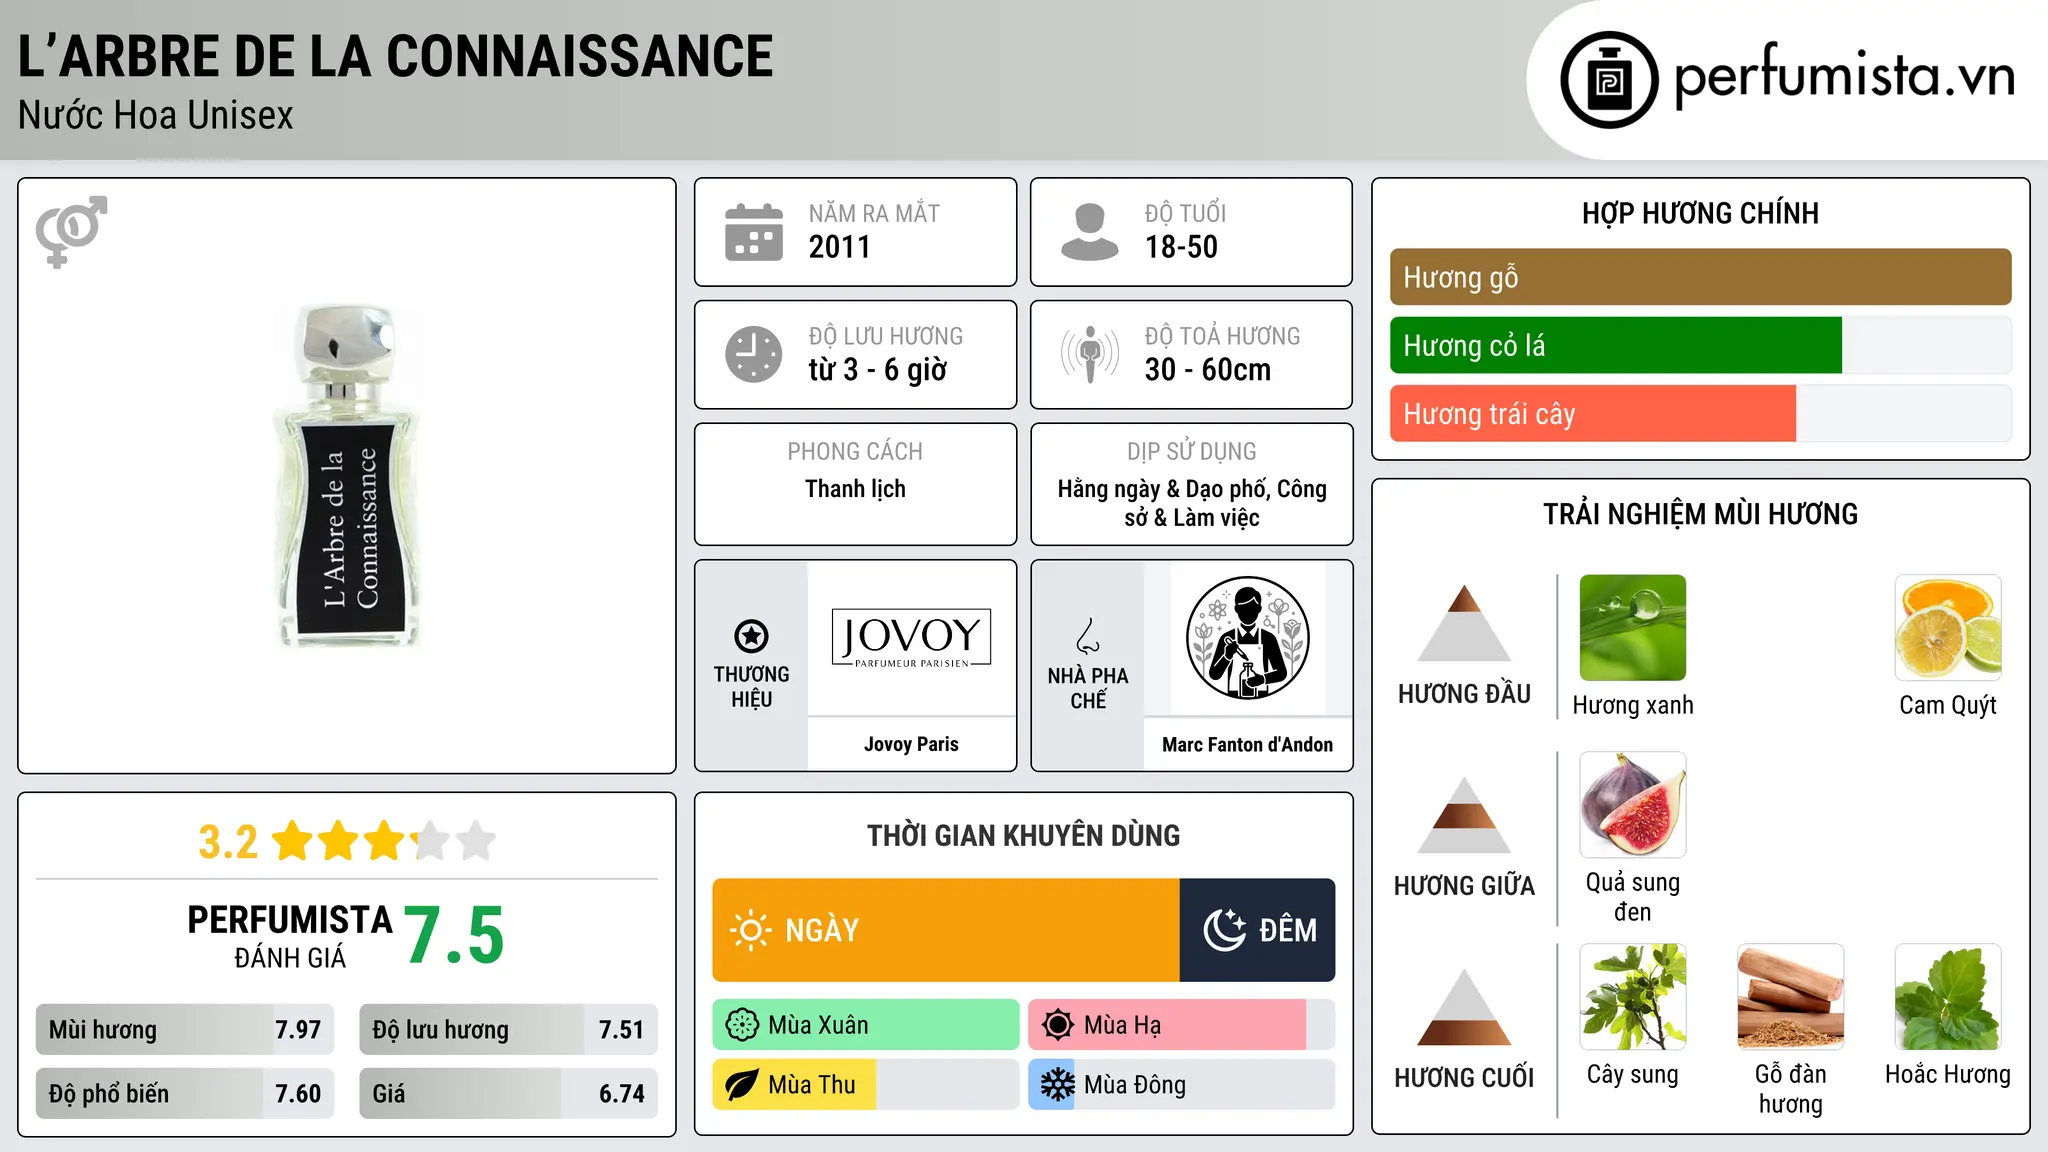Screen dimensions: 2048x1152
Task: Click the clock icon beside Độ lưu hương
Action: tap(754, 354)
